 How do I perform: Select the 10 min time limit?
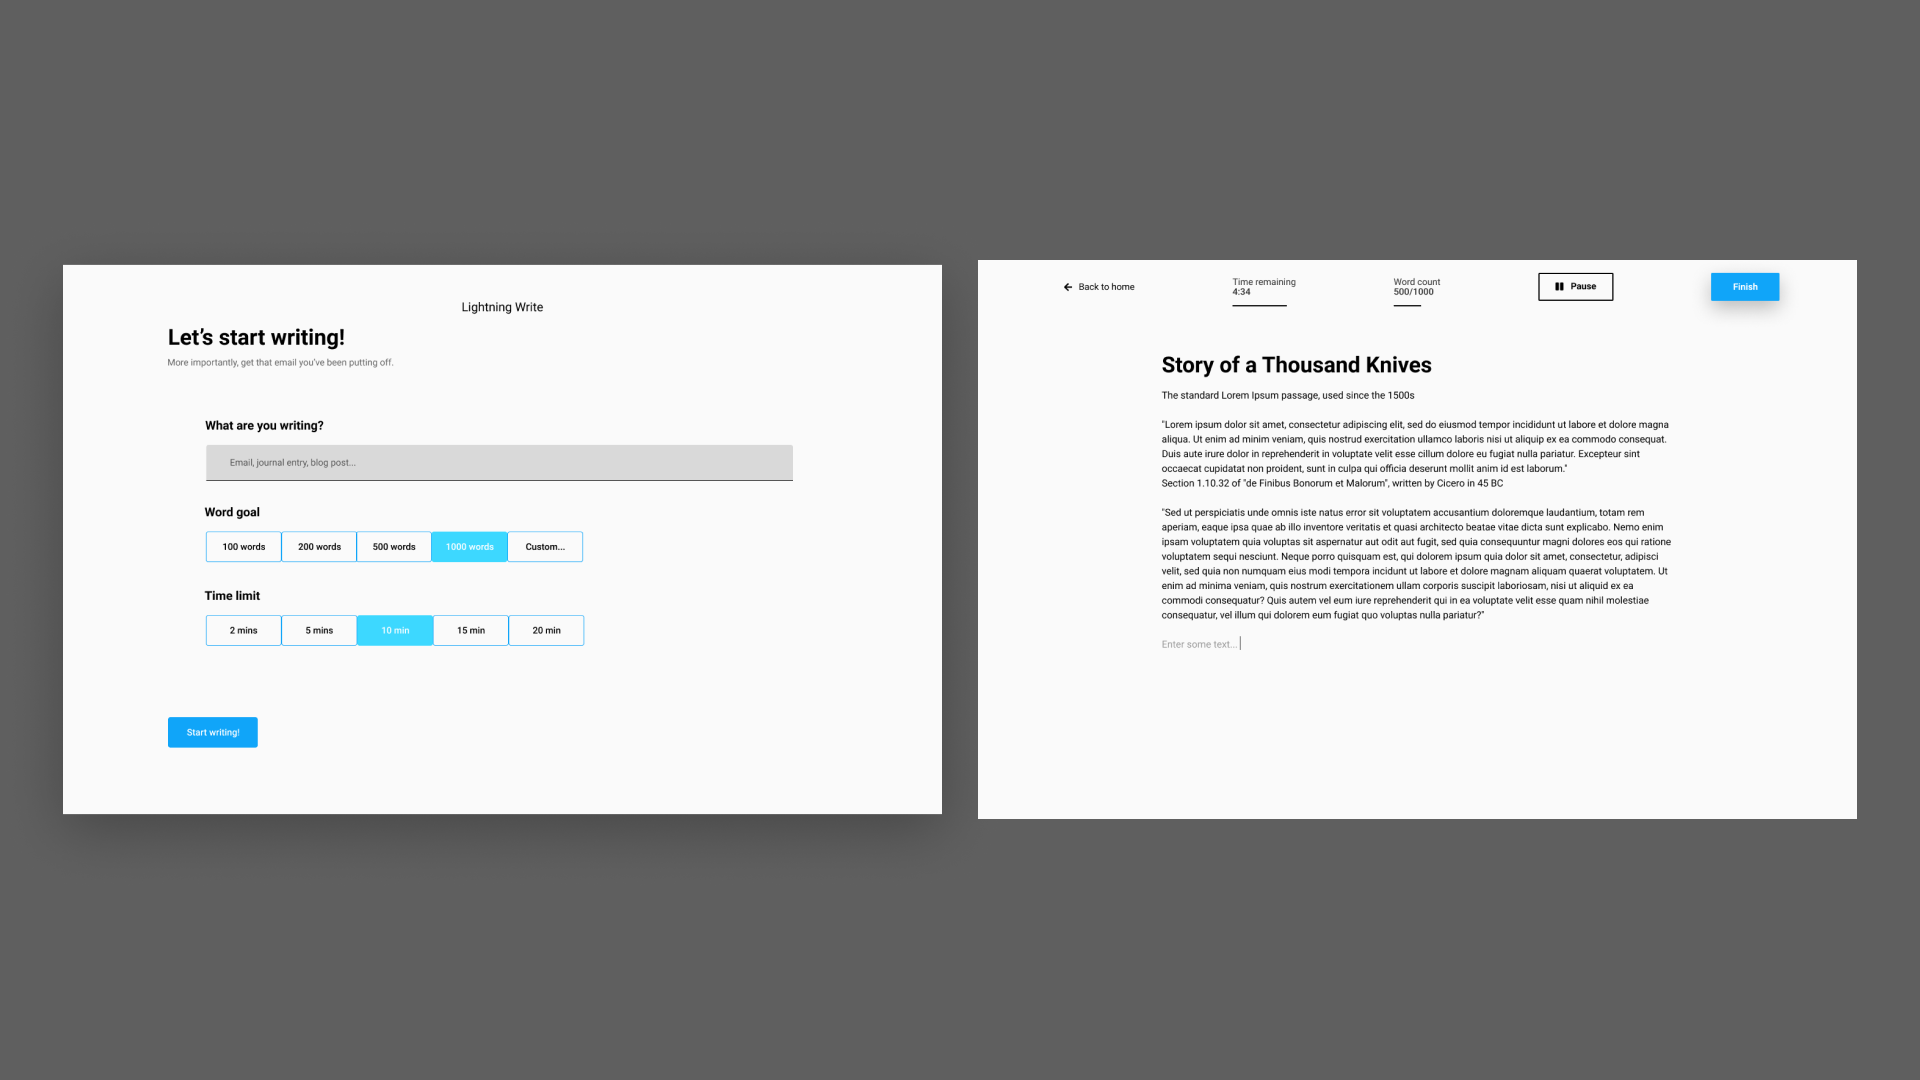pos(394,629)
